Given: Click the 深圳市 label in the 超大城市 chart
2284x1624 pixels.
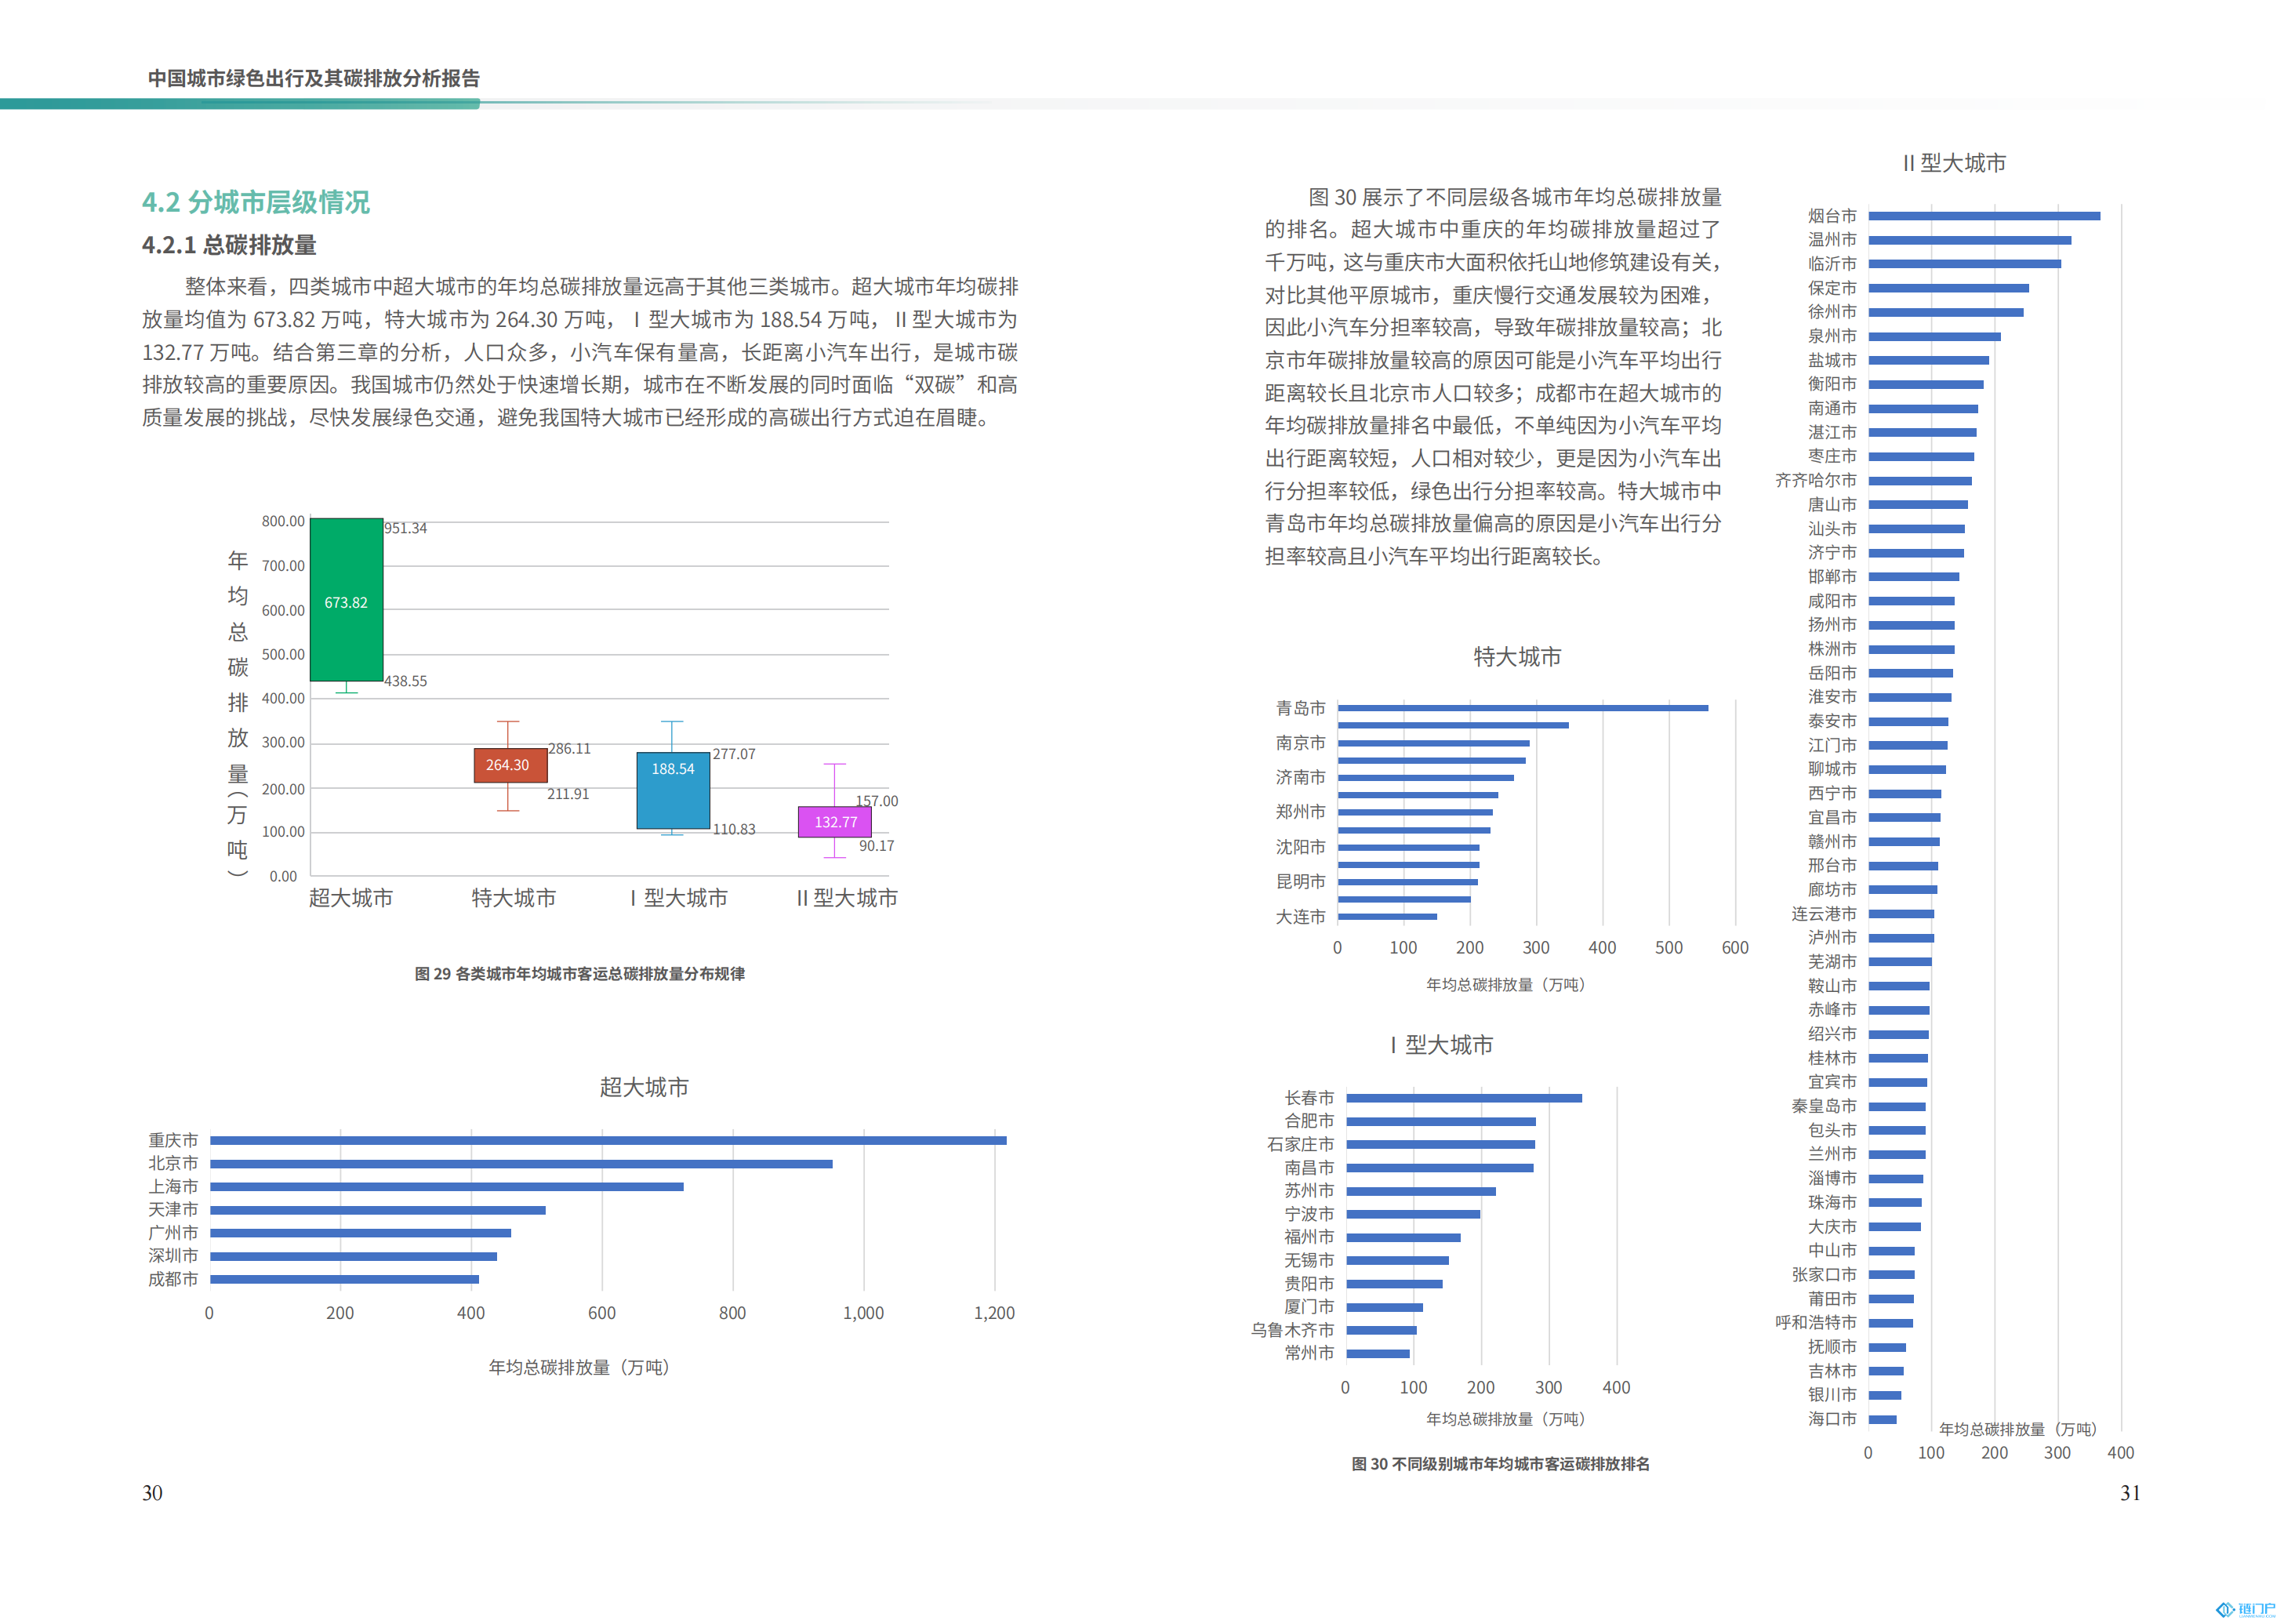Looking at the screenshot, I should [173, 1256].
